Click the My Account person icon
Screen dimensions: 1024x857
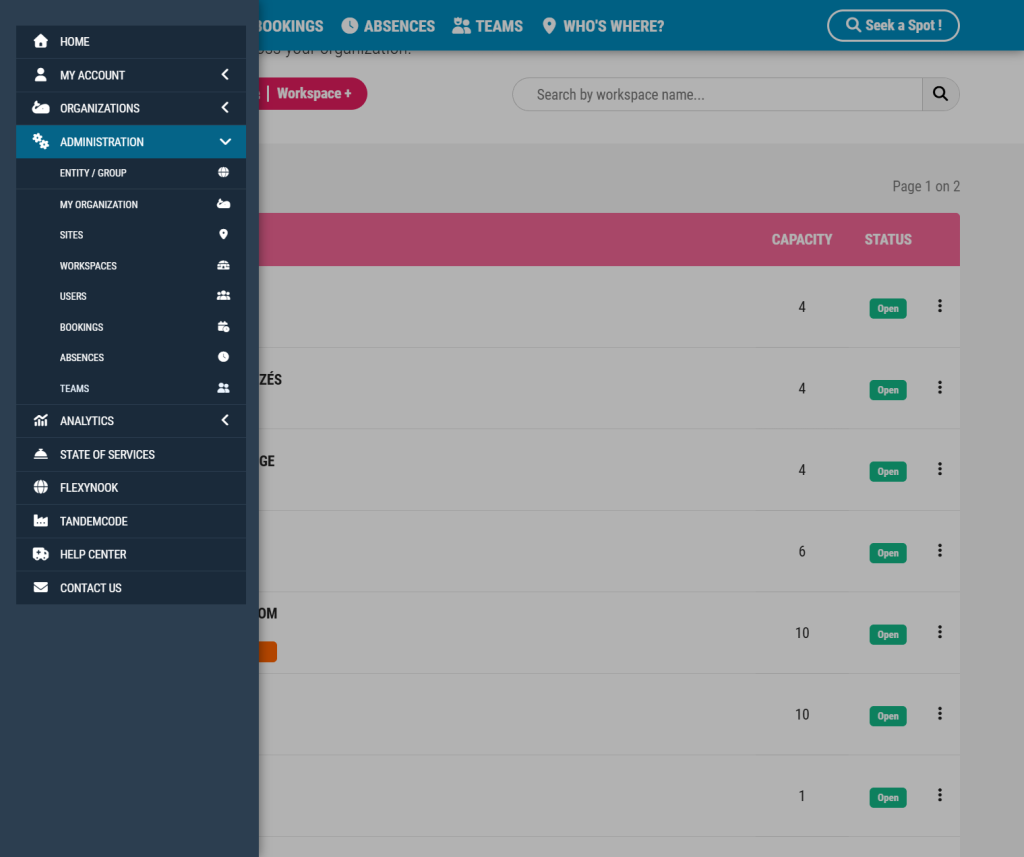pyautogui.click(x=40, y=74)
